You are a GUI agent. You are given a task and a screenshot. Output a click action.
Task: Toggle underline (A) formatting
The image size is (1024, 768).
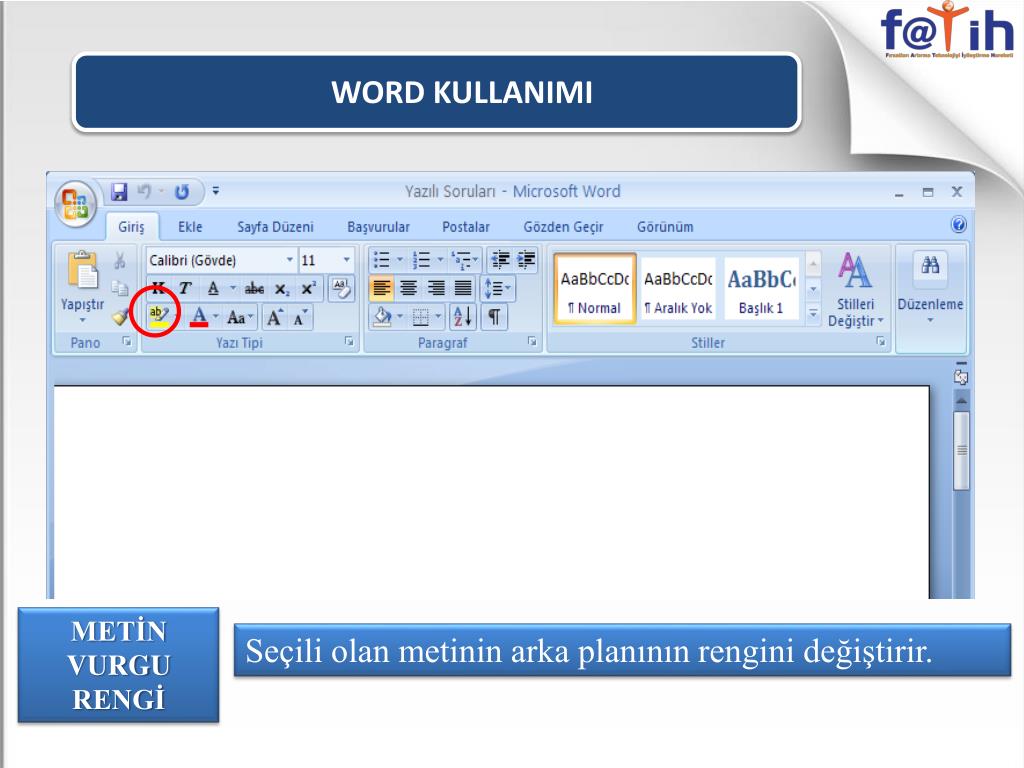coord(213,288)
